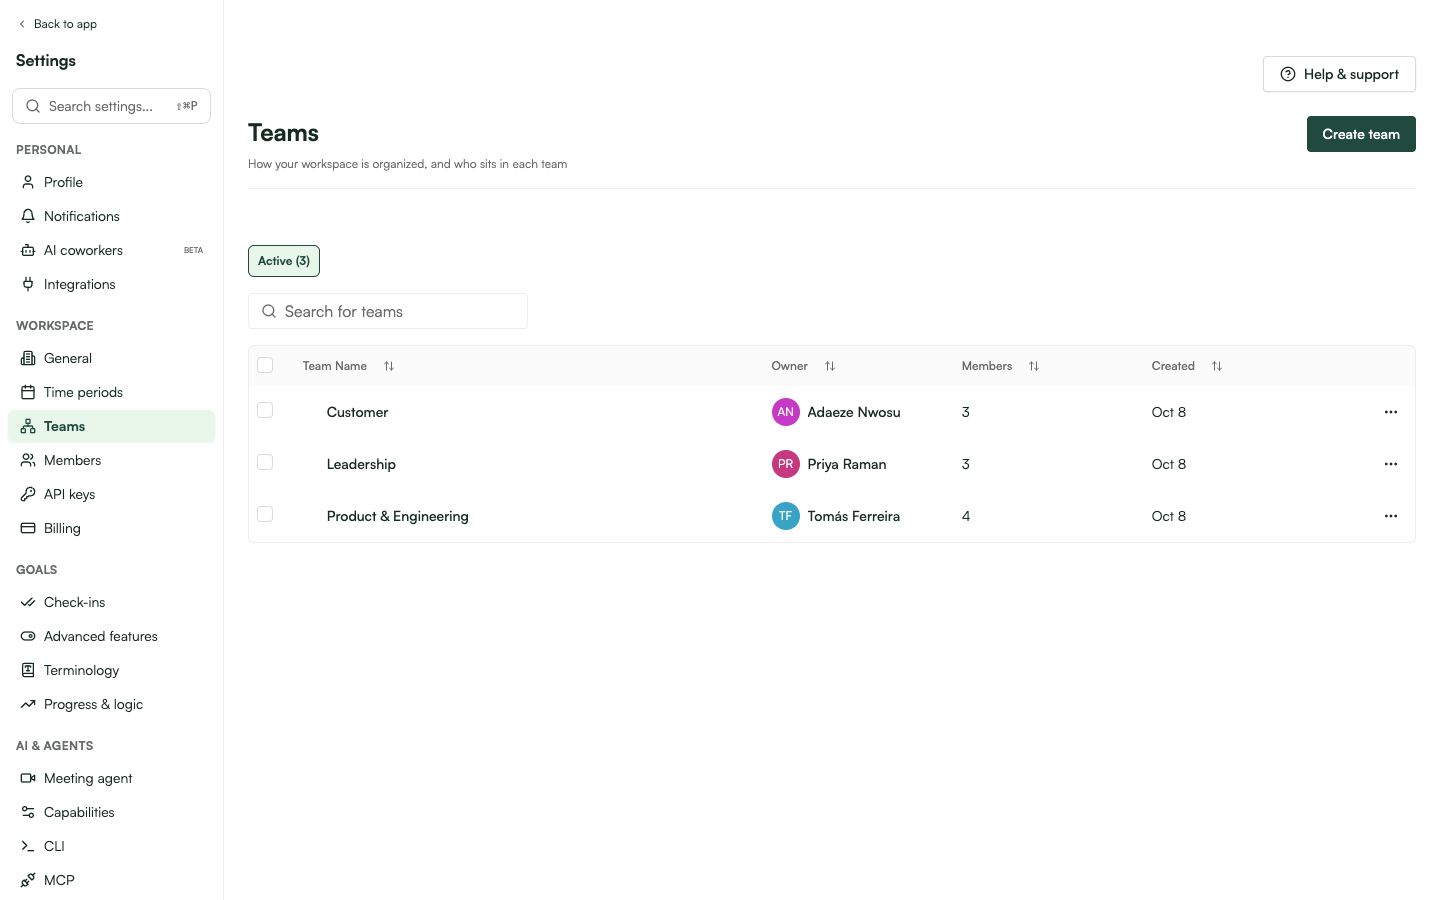
Task: Go to Integrations settings
Action: tap(111, 284)
